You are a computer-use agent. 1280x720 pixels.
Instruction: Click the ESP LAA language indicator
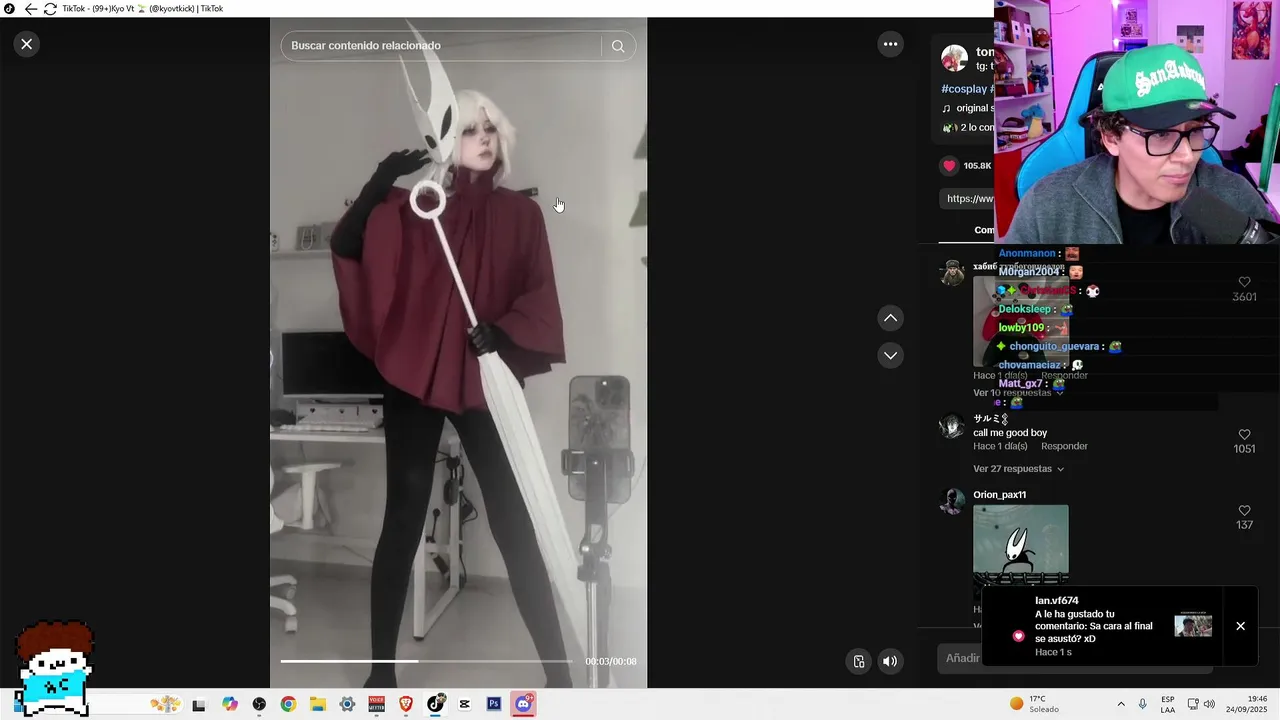(1168, 704)
